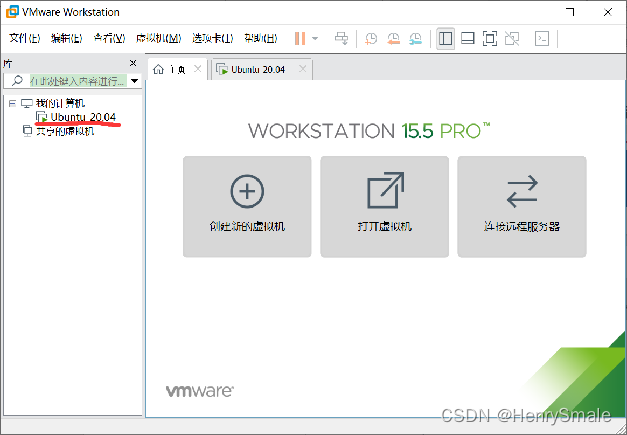
Task: Close the Ubuntu 20.04 tab
Action: 303,69
